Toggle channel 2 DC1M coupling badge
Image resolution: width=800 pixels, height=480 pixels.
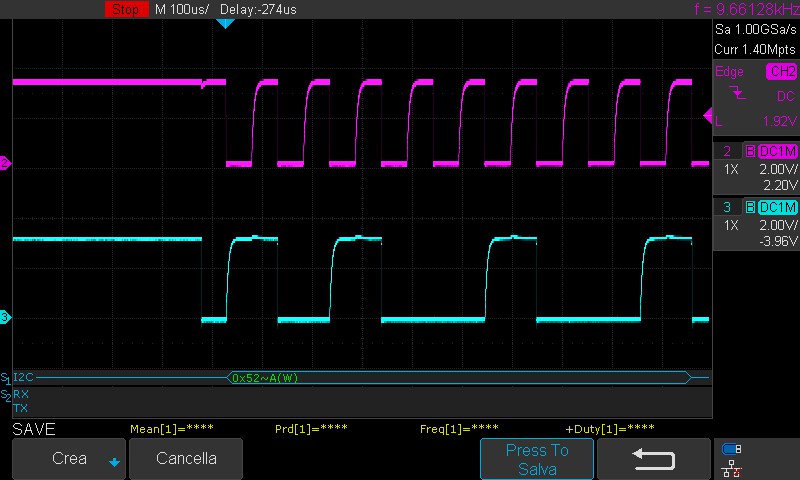(x=778, y=151)
